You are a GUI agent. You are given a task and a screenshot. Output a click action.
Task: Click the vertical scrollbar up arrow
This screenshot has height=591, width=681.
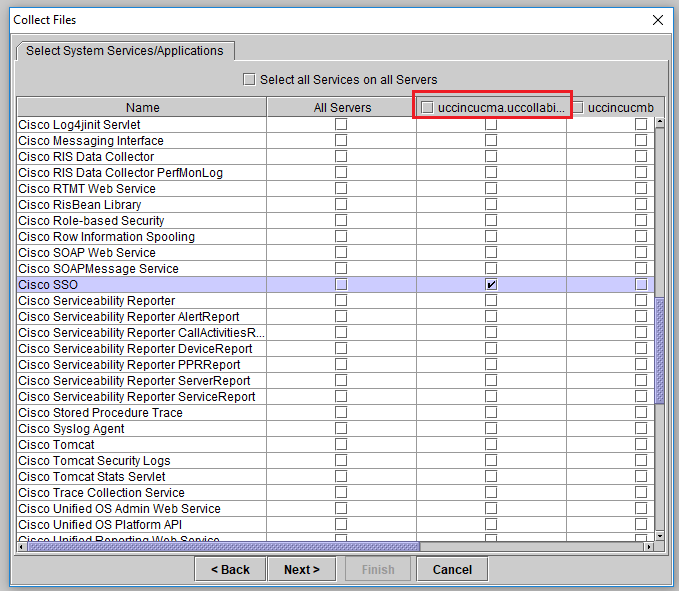660,122
